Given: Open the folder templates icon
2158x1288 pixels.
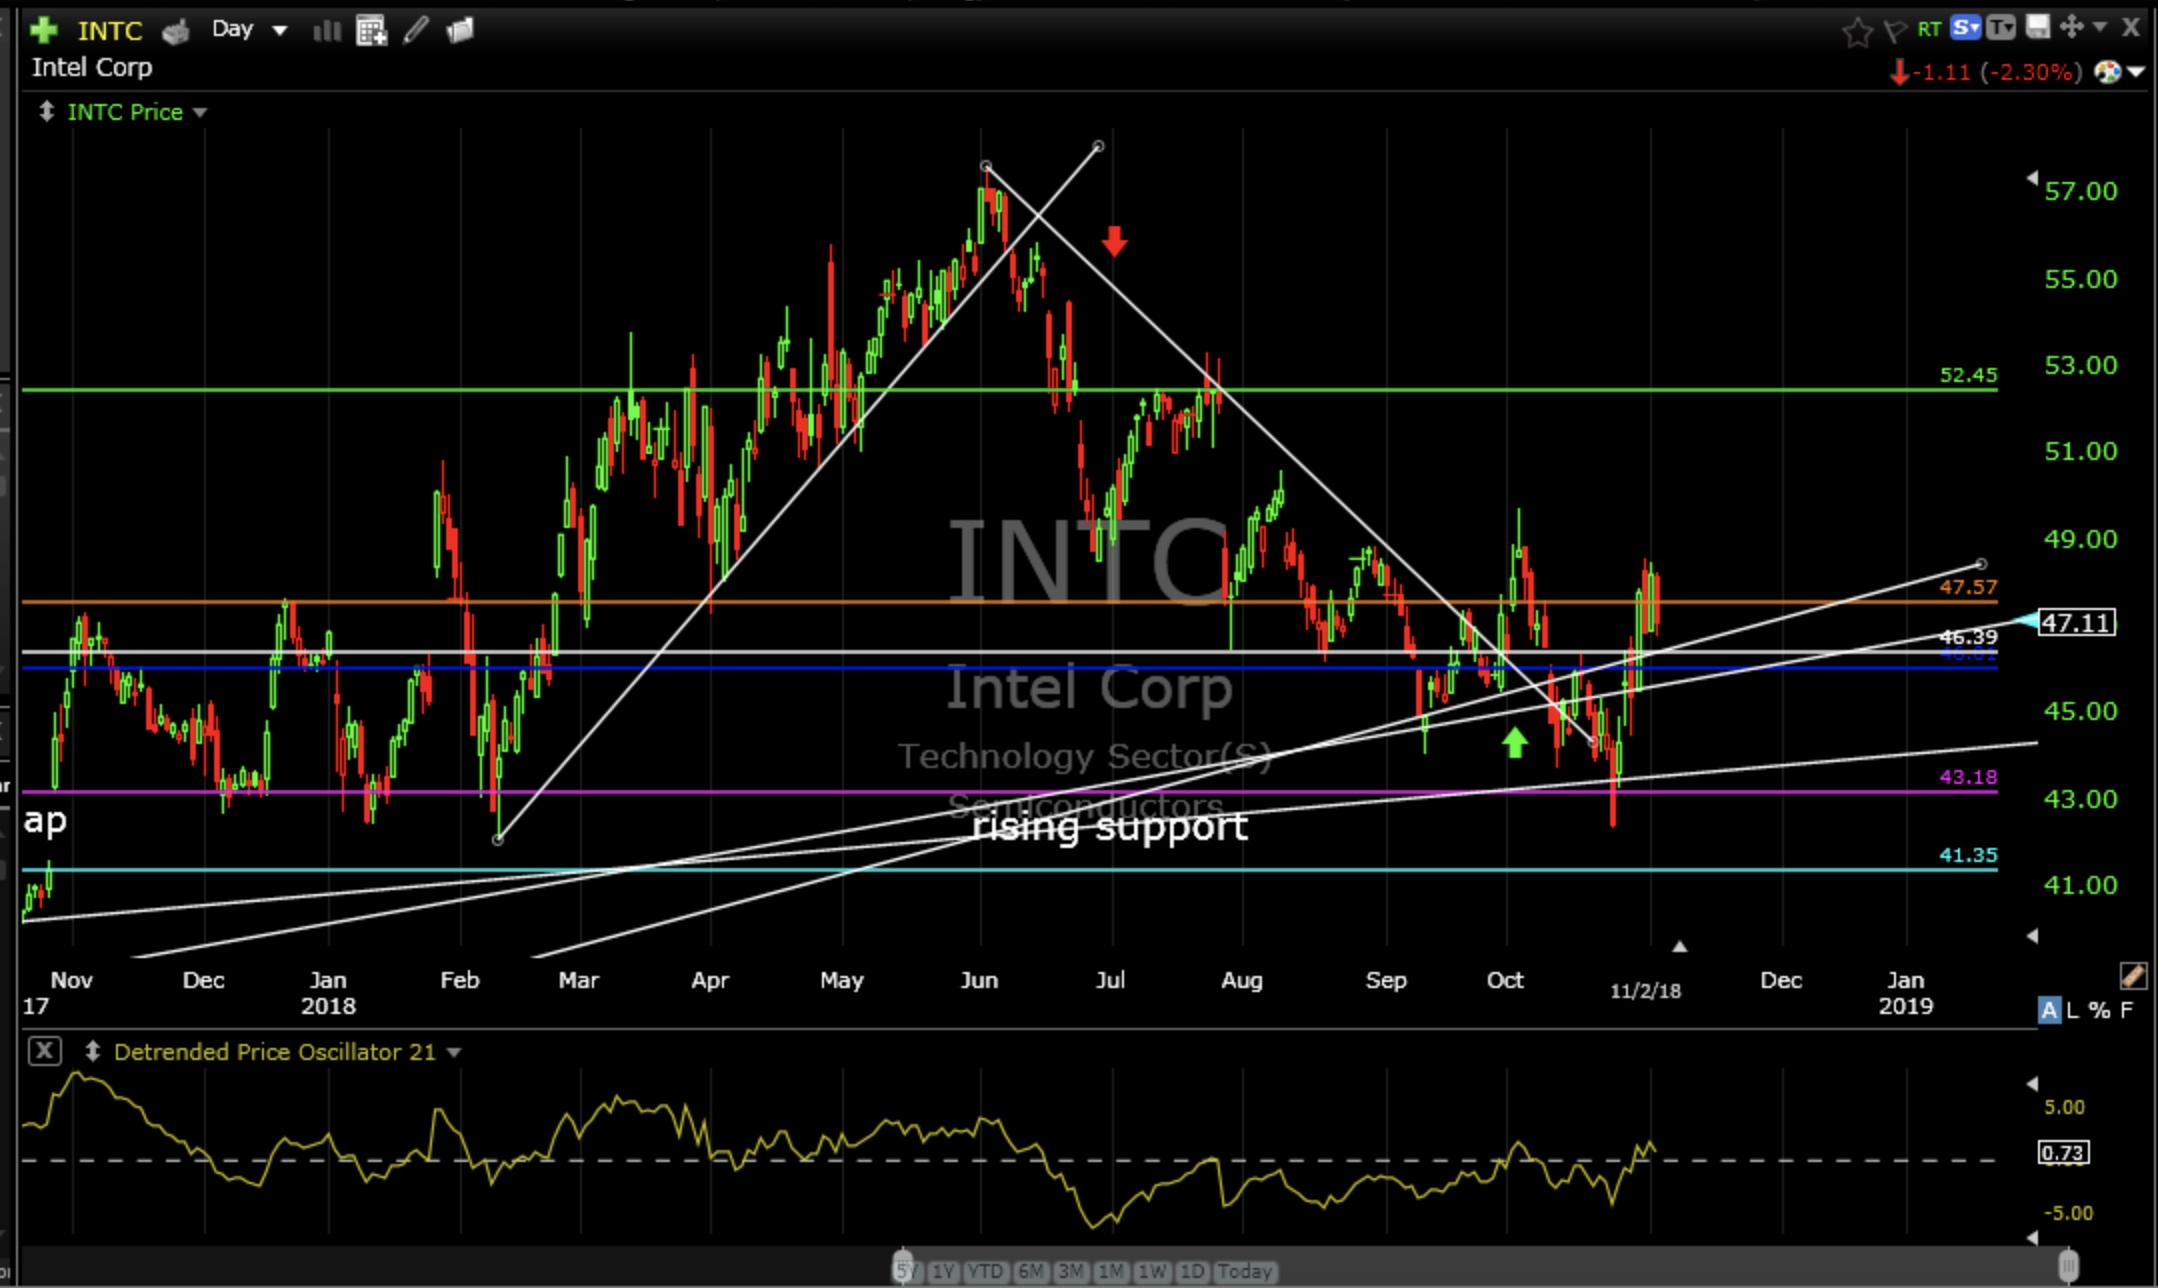Looking at the screenshot, I should point(460,31).
